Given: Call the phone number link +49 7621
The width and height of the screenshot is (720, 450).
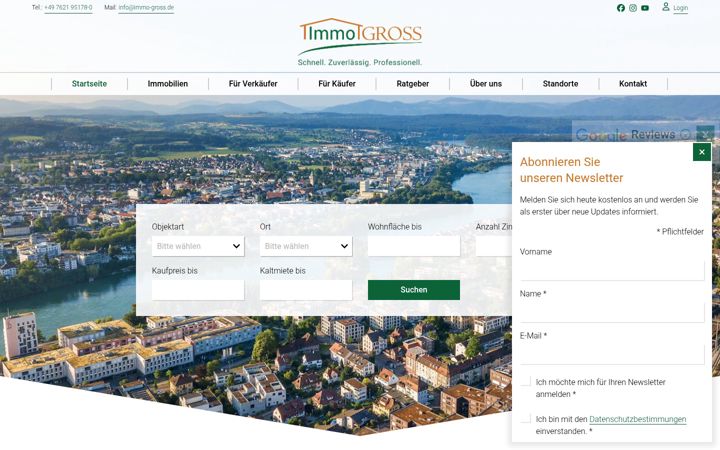Looking at the screenshot, I should 68,7.
